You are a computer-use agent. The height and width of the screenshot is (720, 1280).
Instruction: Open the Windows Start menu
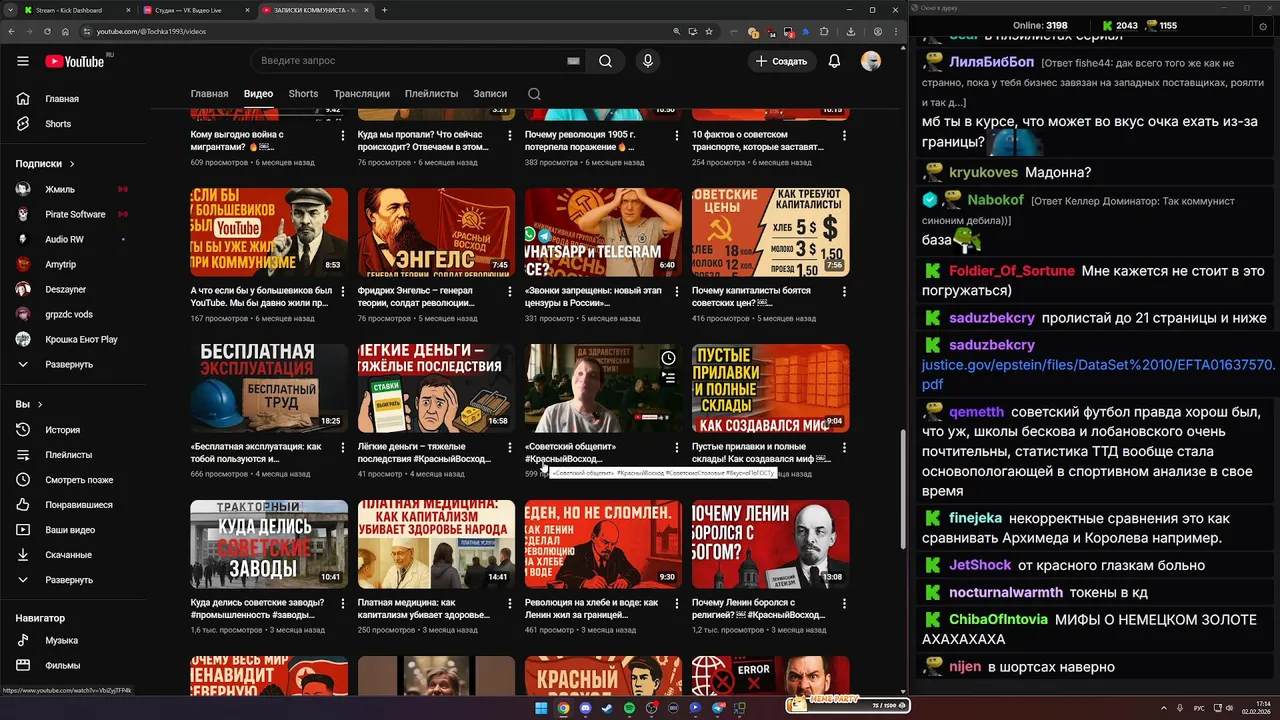[541, 708]
